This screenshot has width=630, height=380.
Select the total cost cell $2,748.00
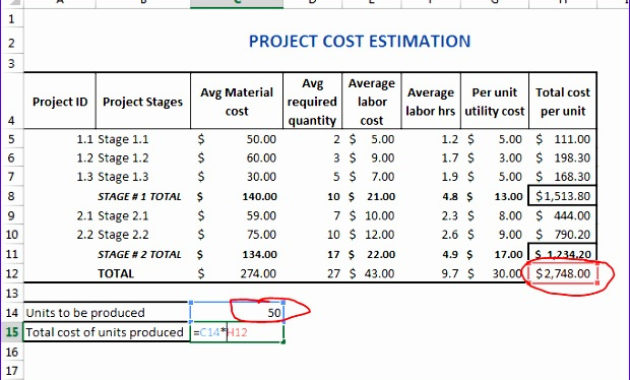(x=563, y=274)
